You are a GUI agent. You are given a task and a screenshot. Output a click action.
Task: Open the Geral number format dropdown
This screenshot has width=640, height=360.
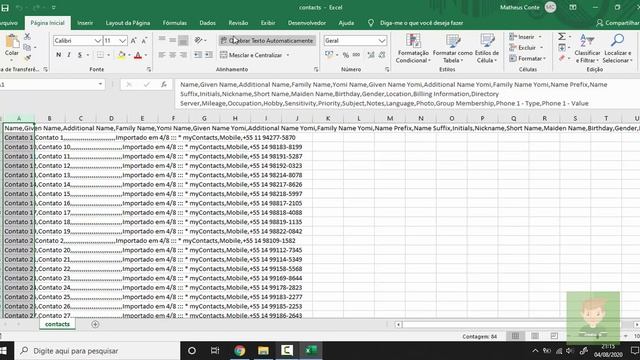(x=381, y=40)
